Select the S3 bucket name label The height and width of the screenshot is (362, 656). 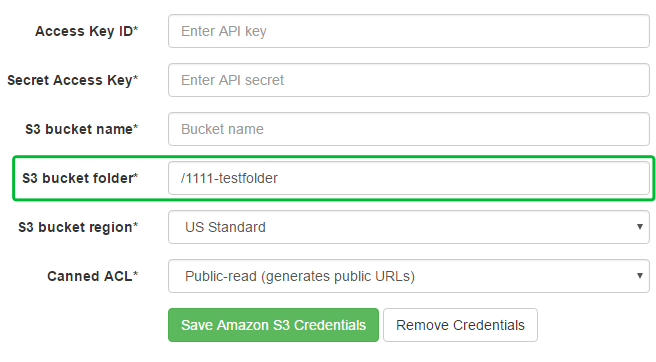(x=82, y=129)
